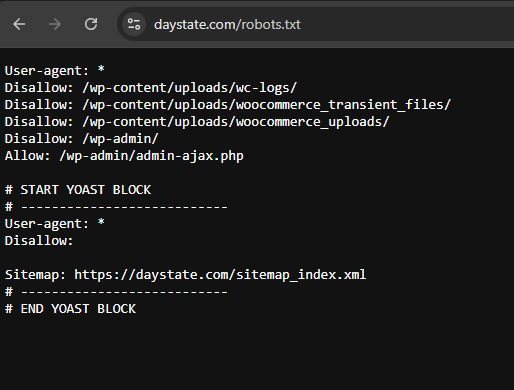Open site information icon beside the URL
The width and height of the screenshot is (514, 390).
point(134,24)
